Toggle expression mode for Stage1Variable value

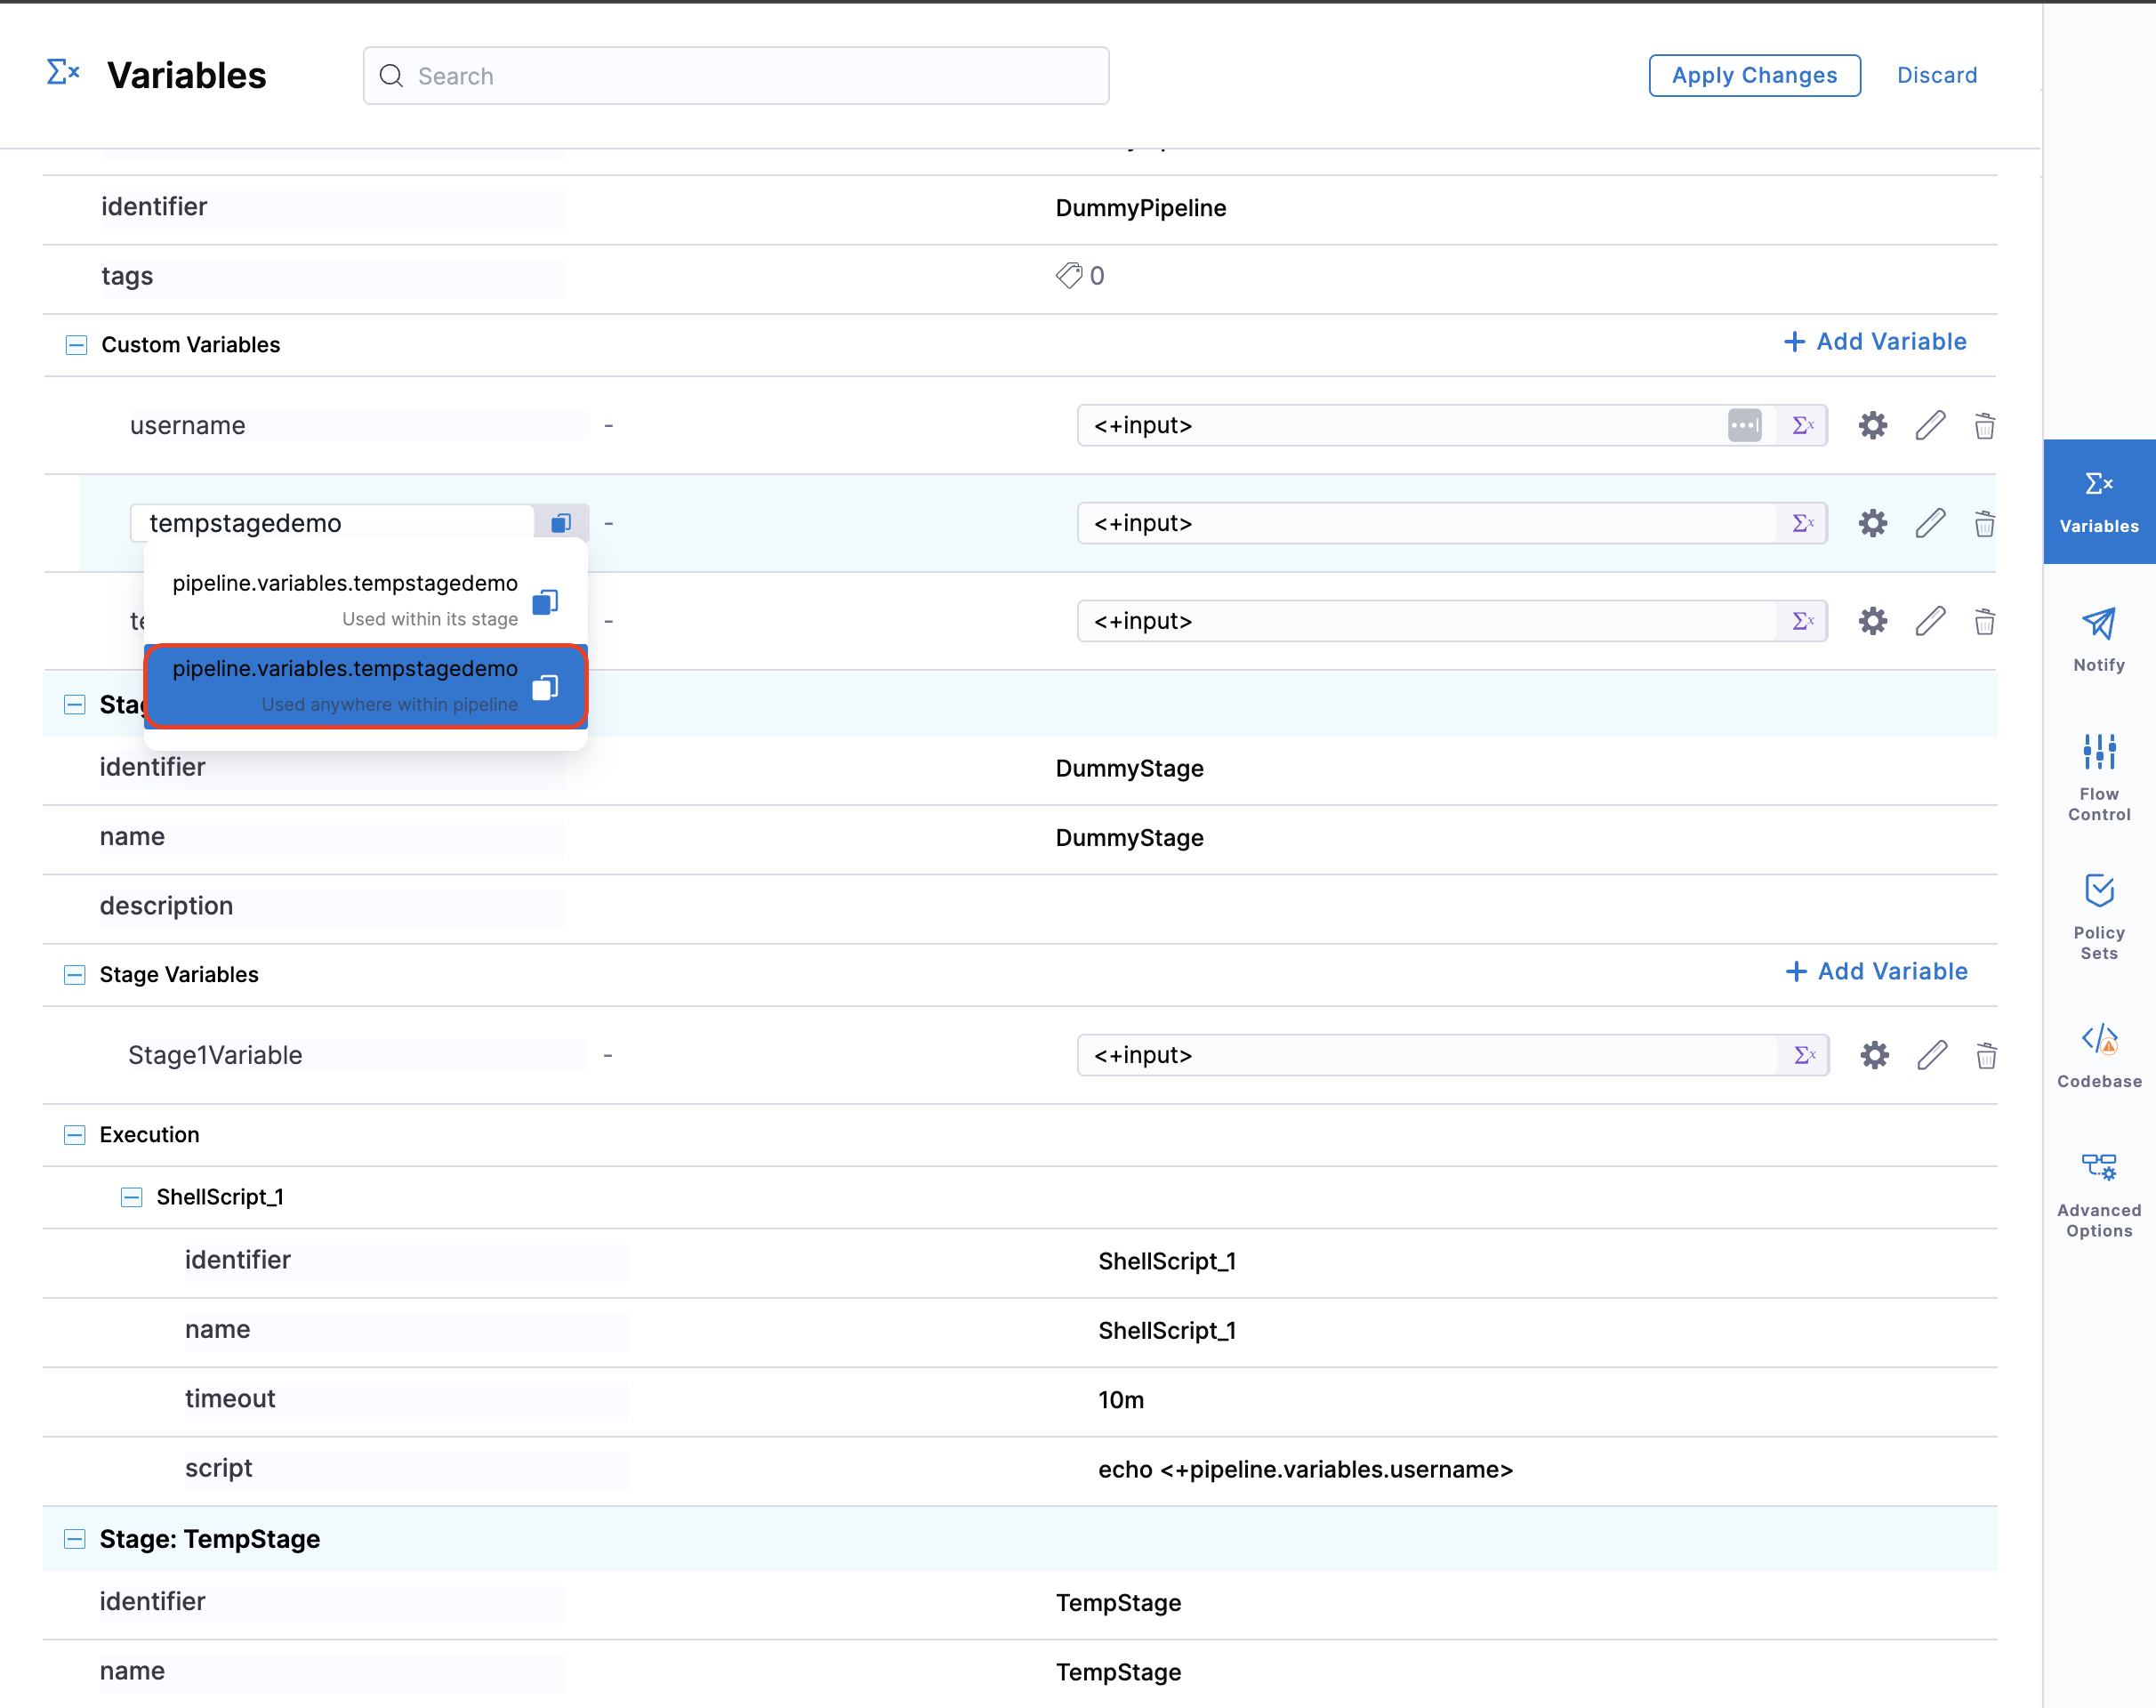[x=1803, y=1055]
